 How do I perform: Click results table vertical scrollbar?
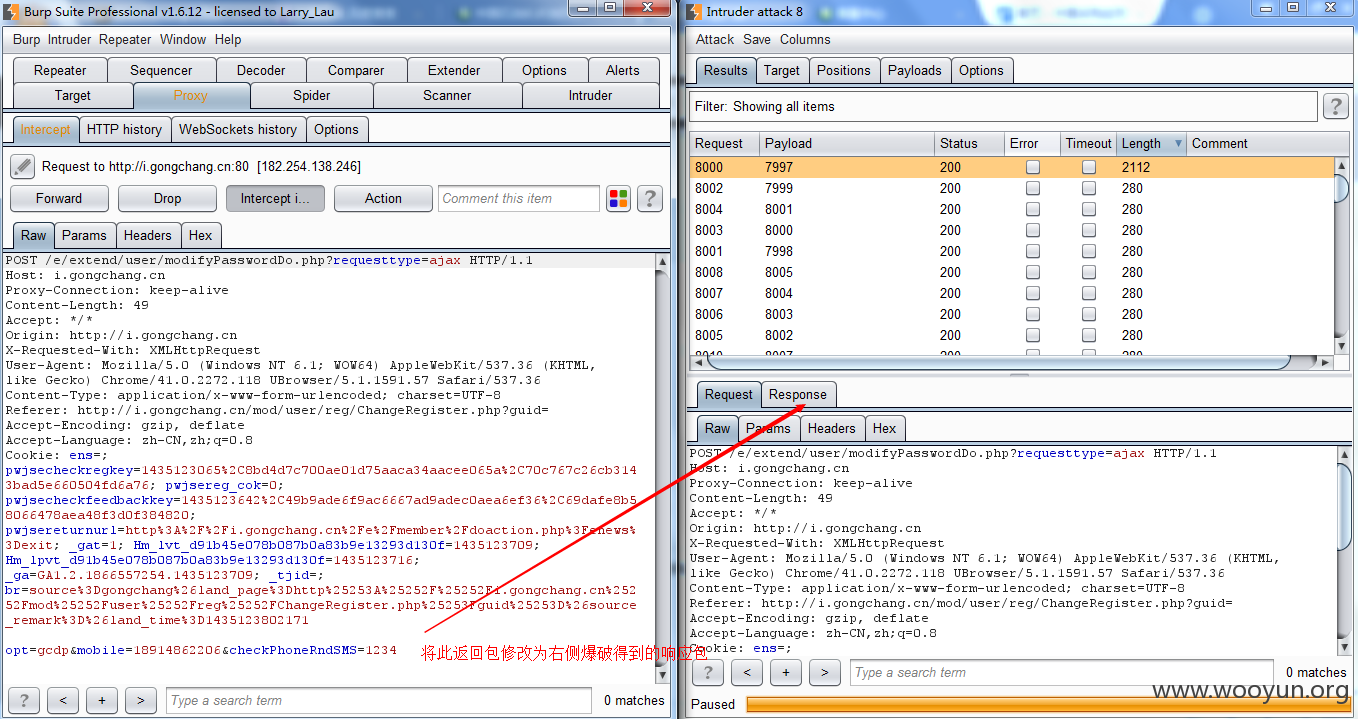[1342, 255]
